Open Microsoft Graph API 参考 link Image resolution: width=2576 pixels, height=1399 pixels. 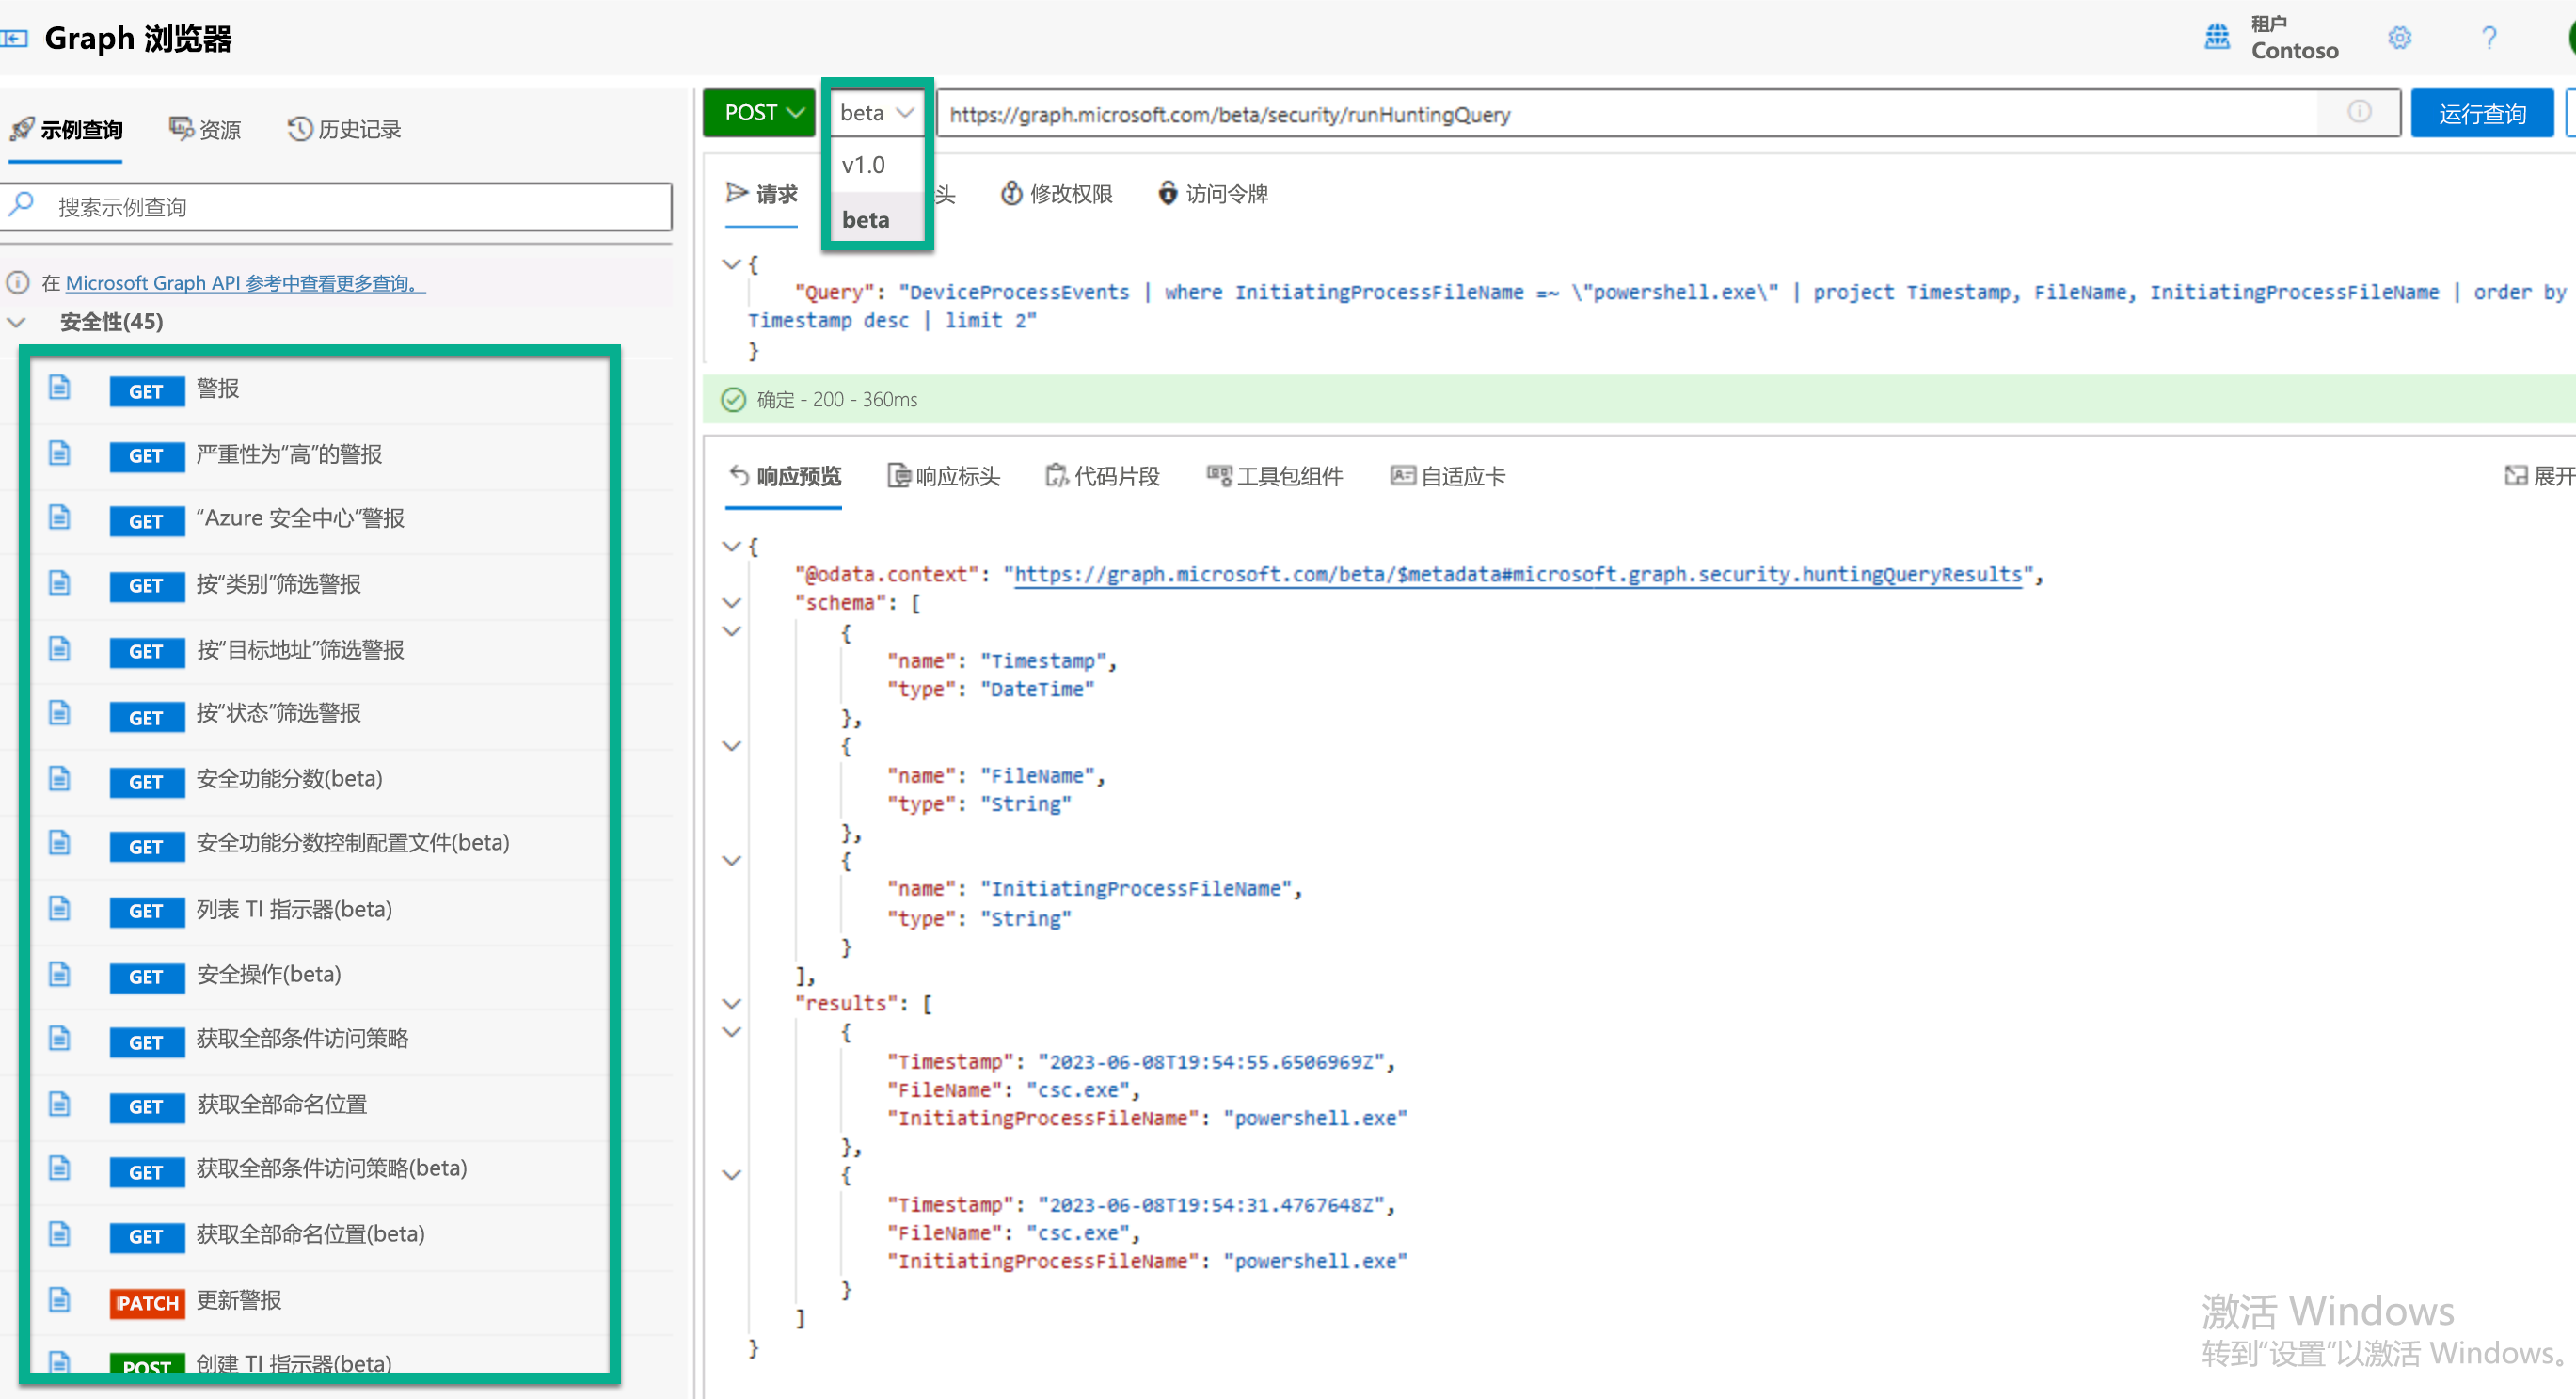click(245, 283)
